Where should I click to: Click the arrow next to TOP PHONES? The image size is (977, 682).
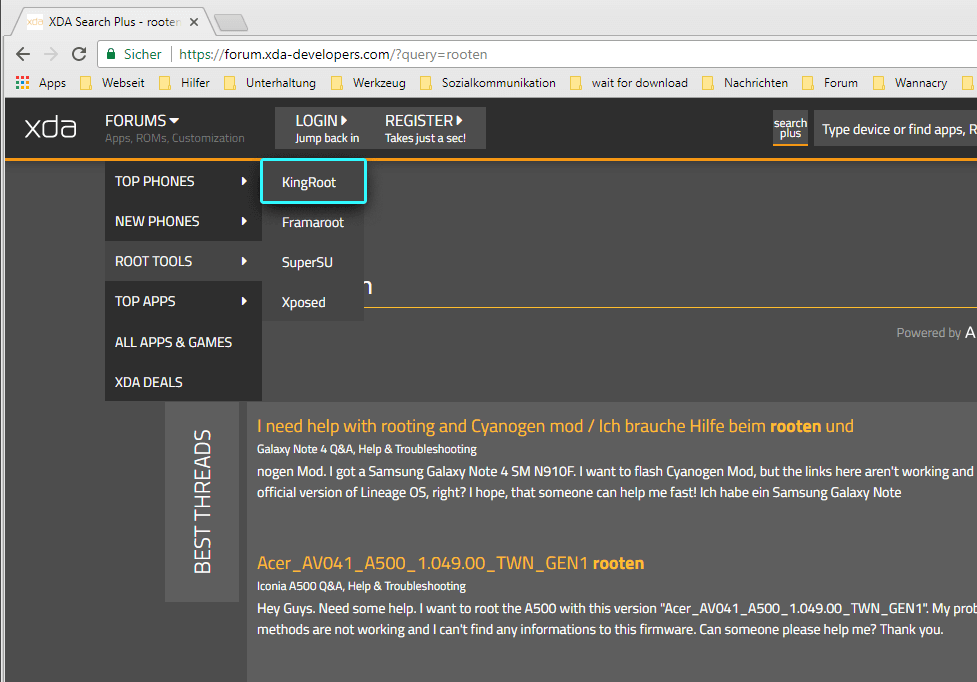point(244,181)
